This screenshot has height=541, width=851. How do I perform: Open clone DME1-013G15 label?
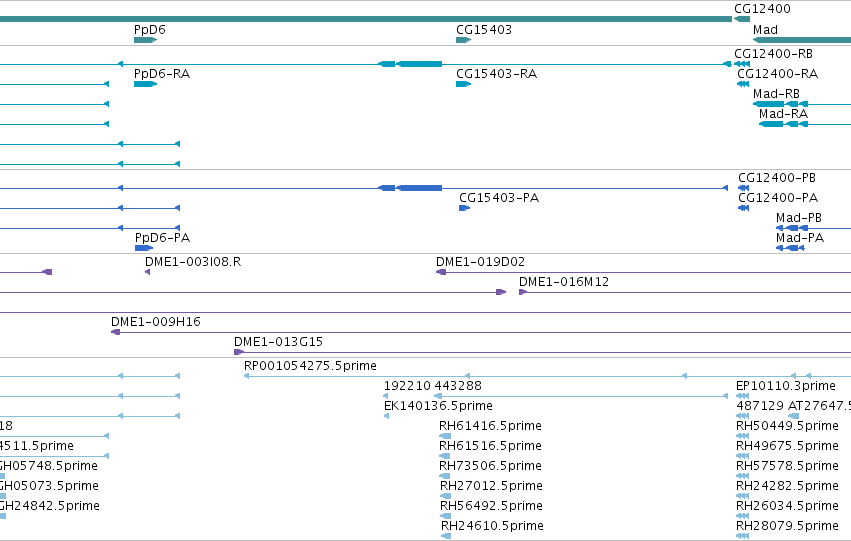[x=278, y=342]
